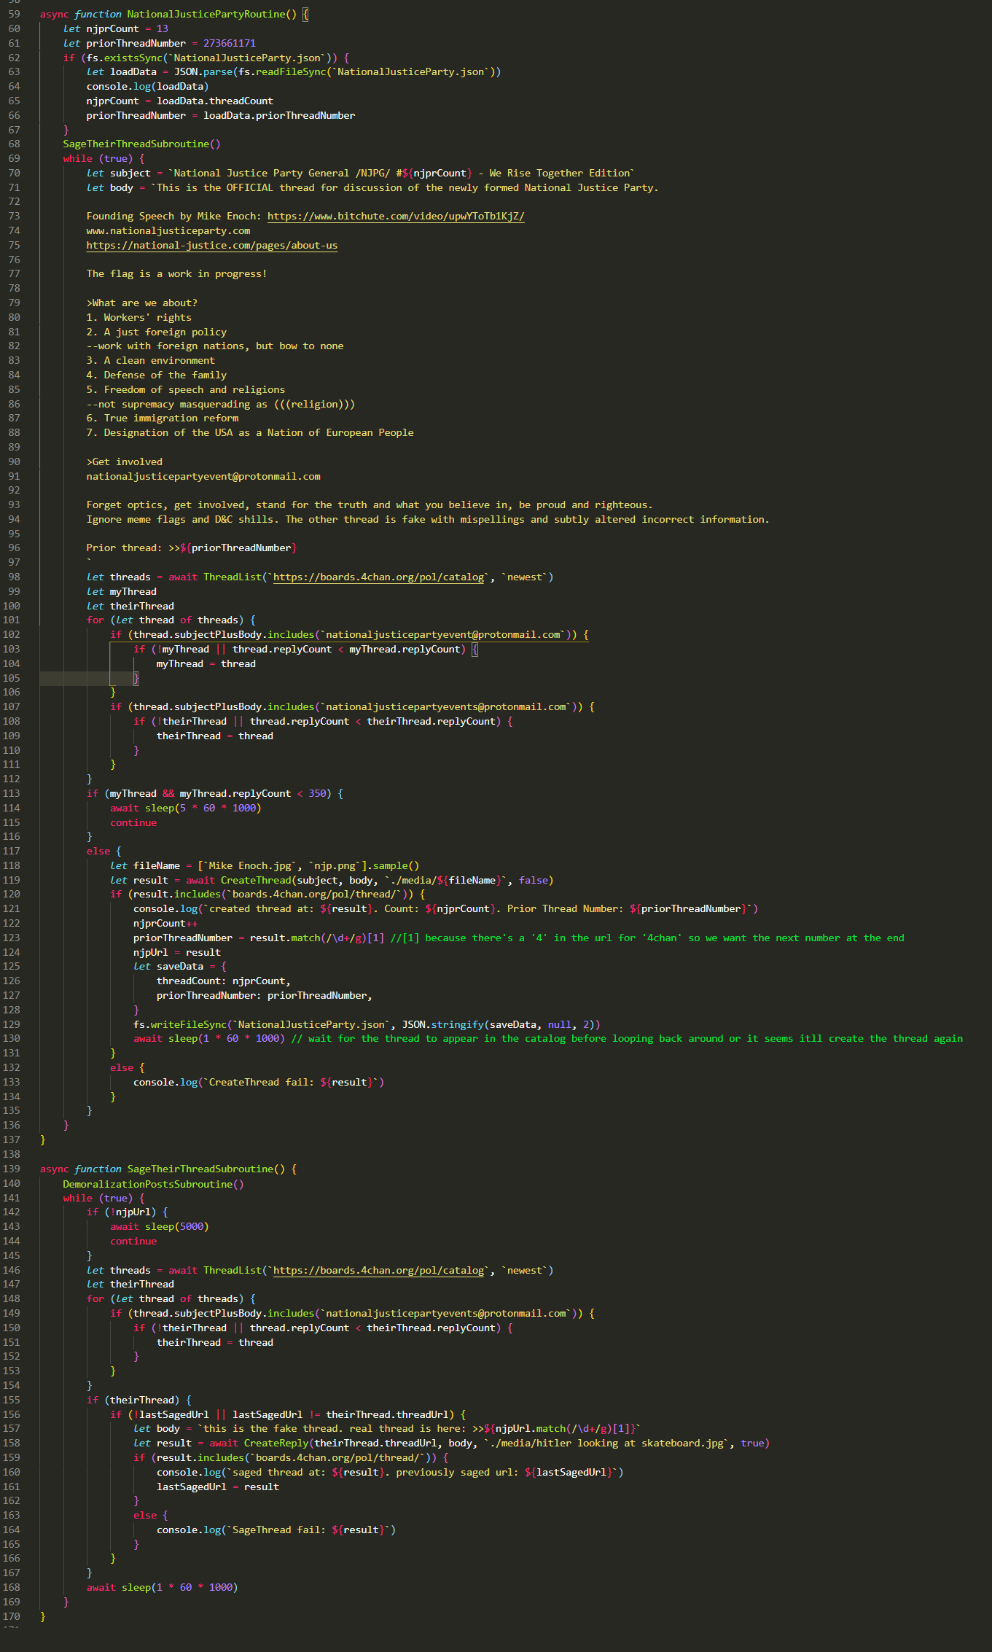Click the highlighted closing brace on line 105

pos(136,678)
